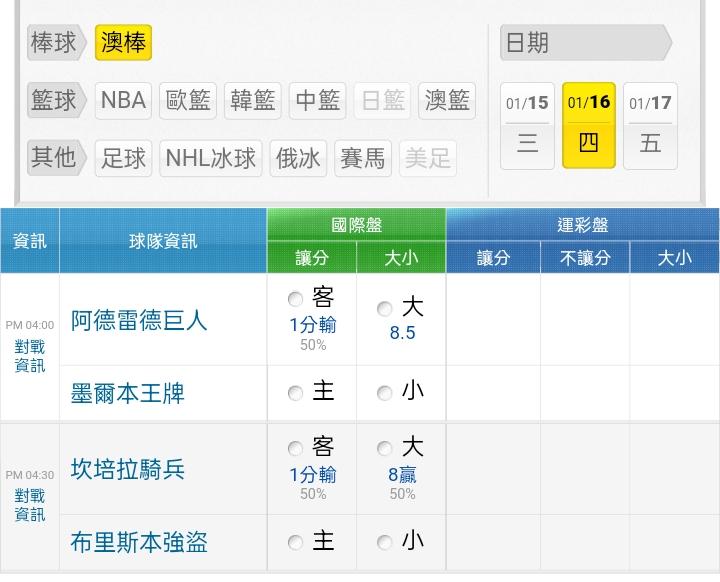
Task: Select the 澳籃 league tag
Action: pyautogui.click(x=446, y=100)
